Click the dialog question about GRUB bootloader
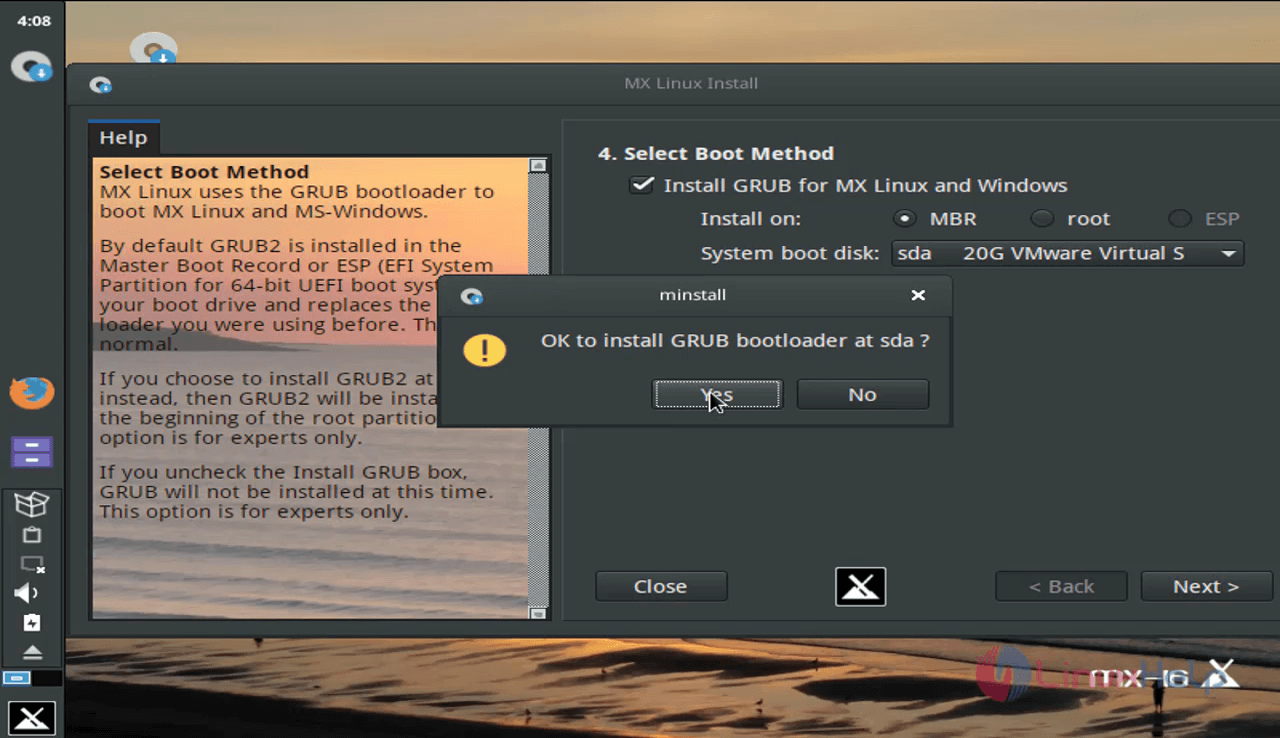The height and width of the screenshot is (738, 1280). coord(735,340)
